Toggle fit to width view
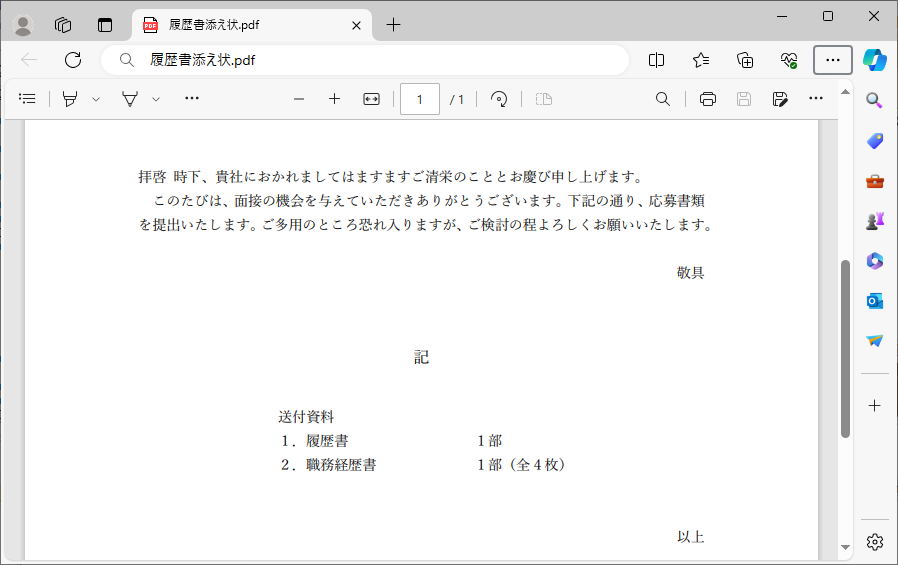 371,99
